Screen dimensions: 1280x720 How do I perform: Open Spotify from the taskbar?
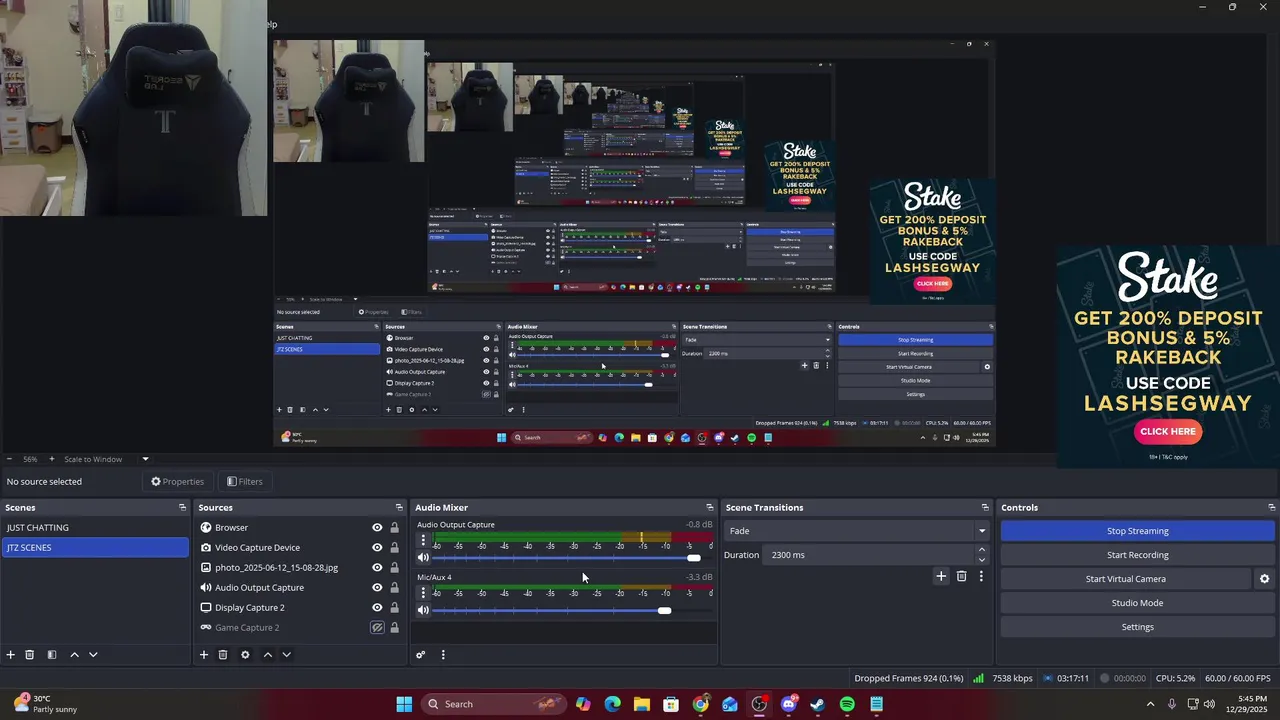click(847, 704)
